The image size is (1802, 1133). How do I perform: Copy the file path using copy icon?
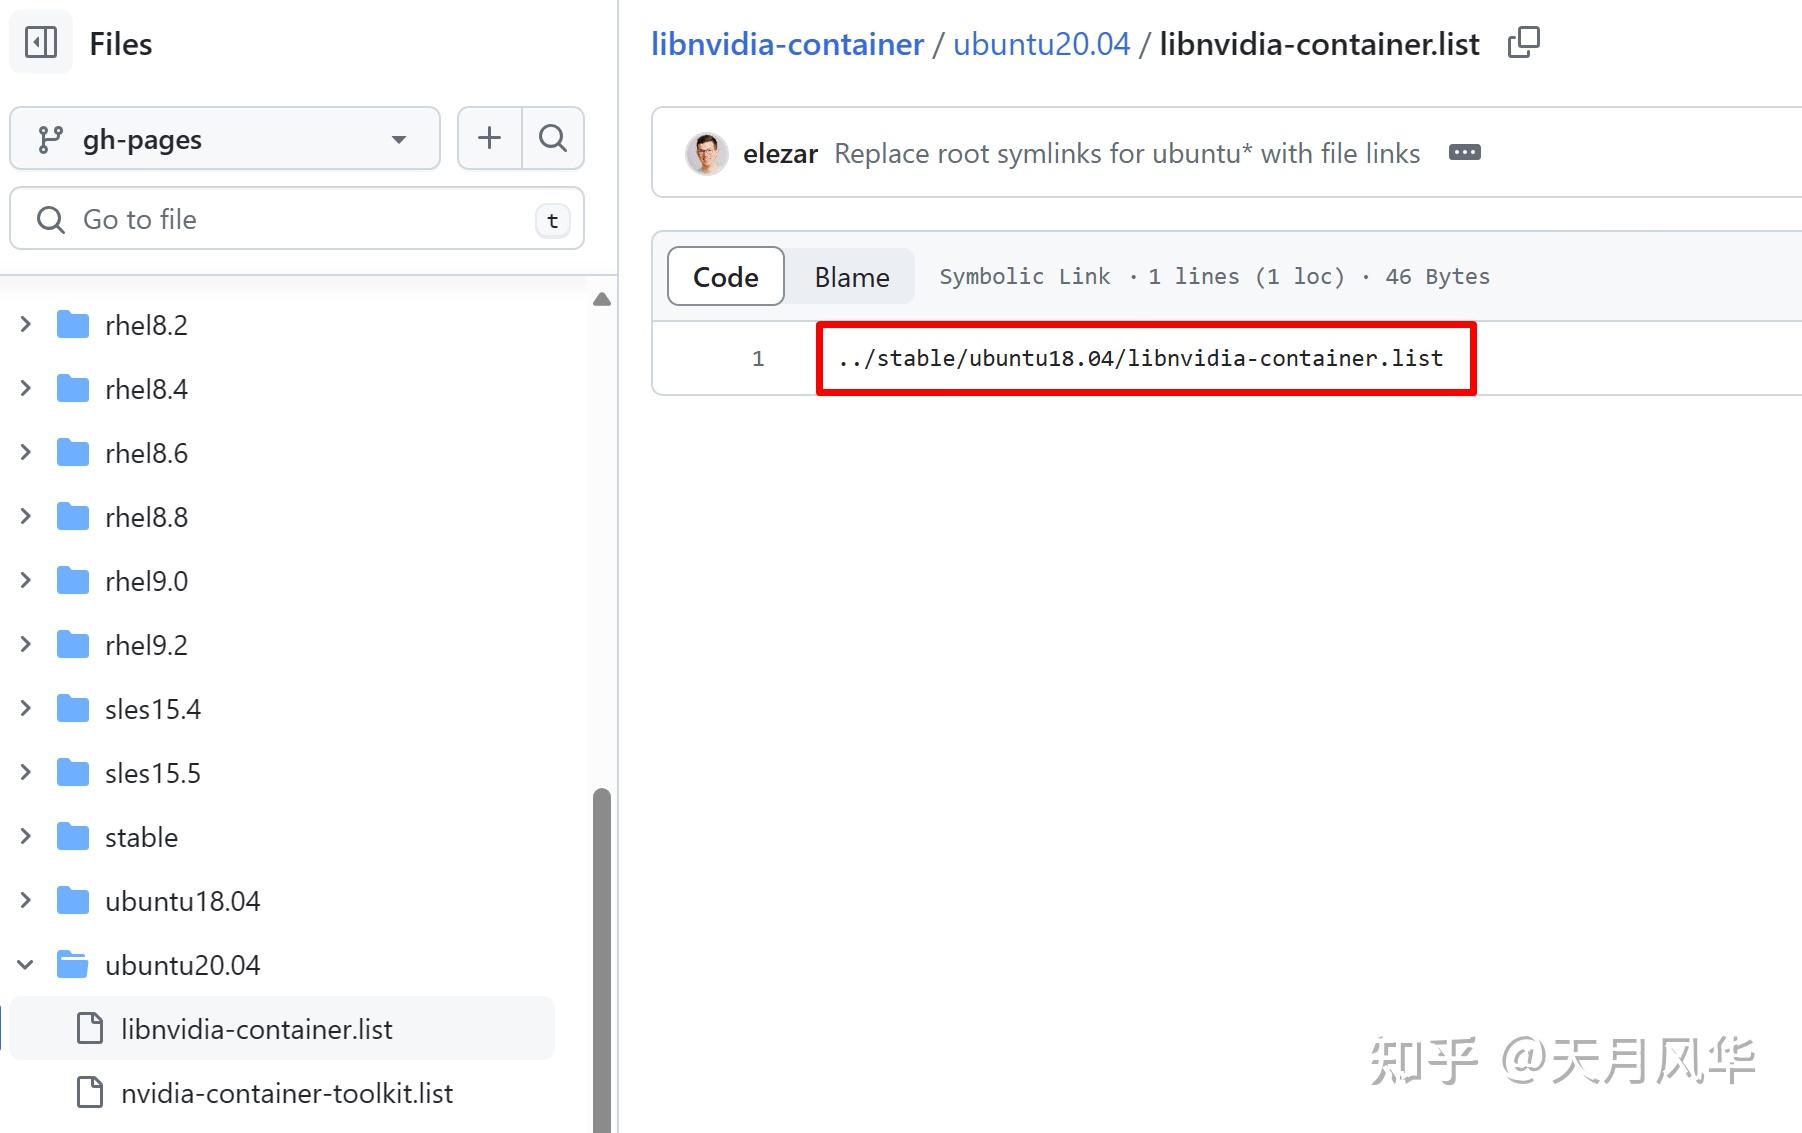[x=1523, y=42]
